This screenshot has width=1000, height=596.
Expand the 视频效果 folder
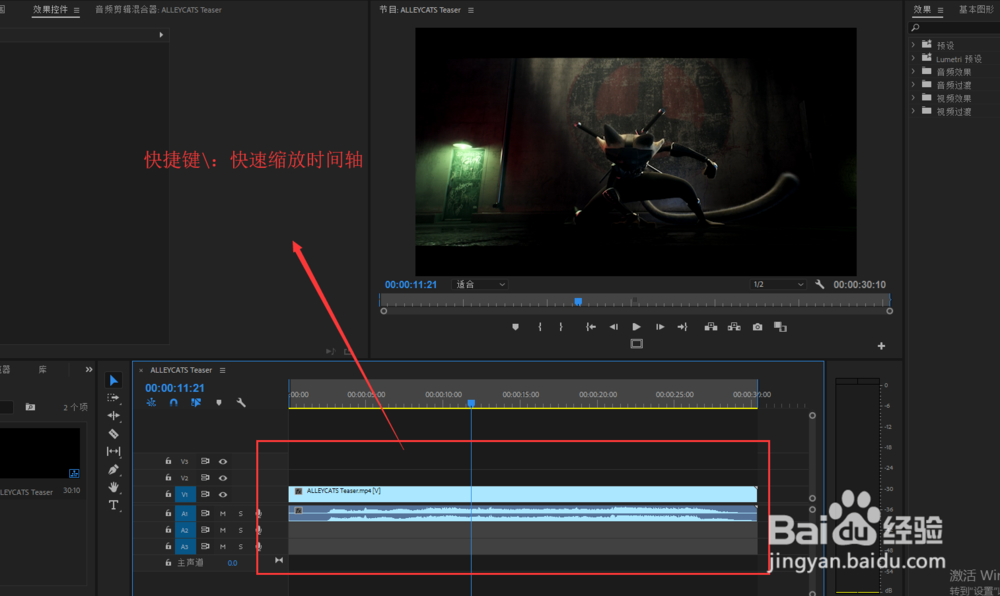[913, 98]
